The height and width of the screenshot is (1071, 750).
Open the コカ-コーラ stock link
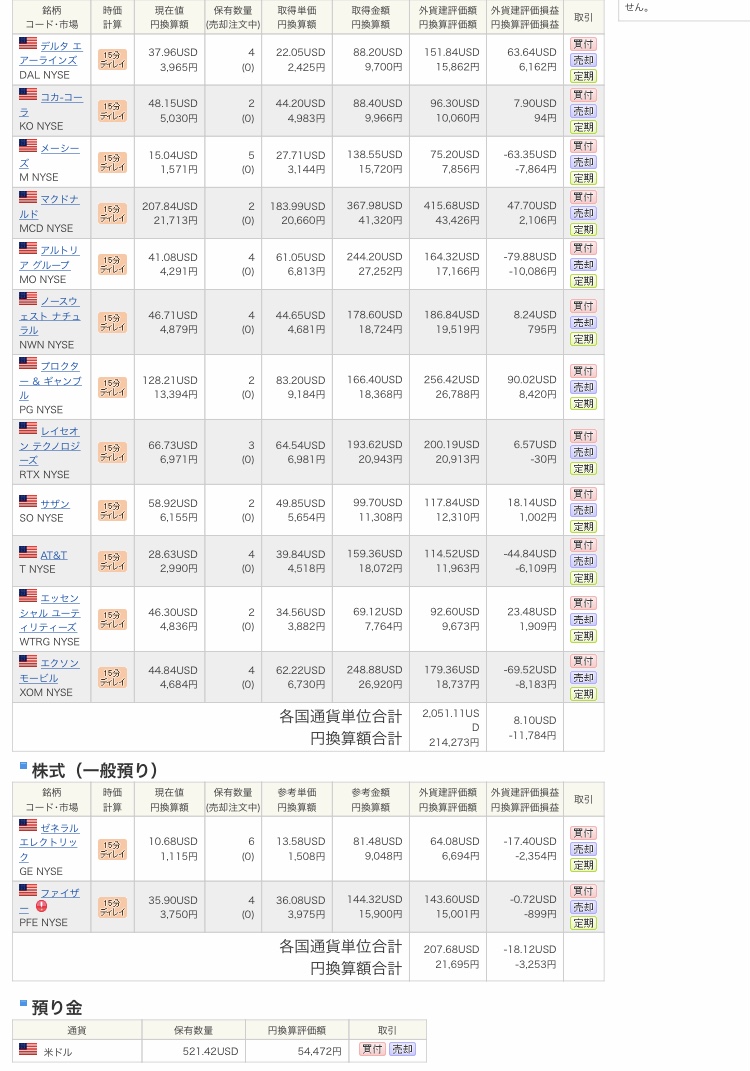pyautogui.click(x=51, y=104)
